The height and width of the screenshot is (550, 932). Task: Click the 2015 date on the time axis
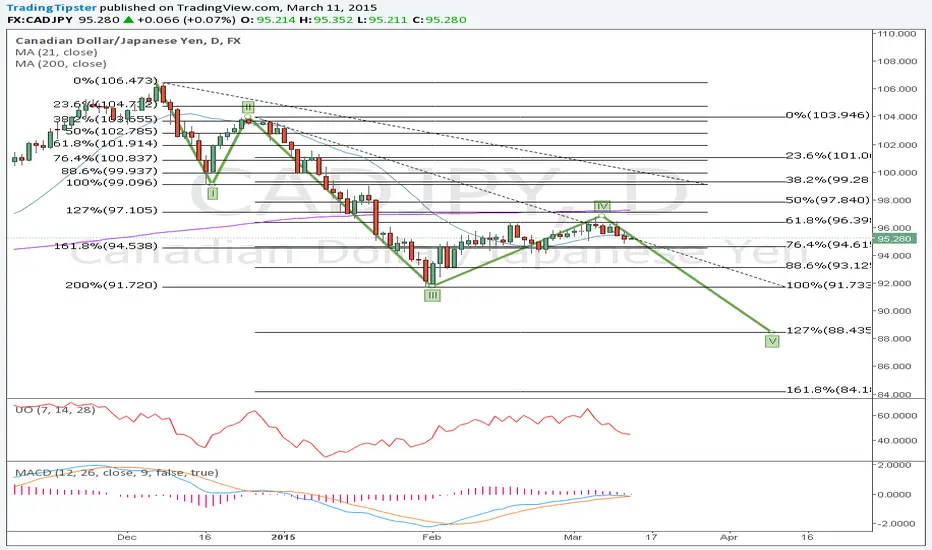283,537
